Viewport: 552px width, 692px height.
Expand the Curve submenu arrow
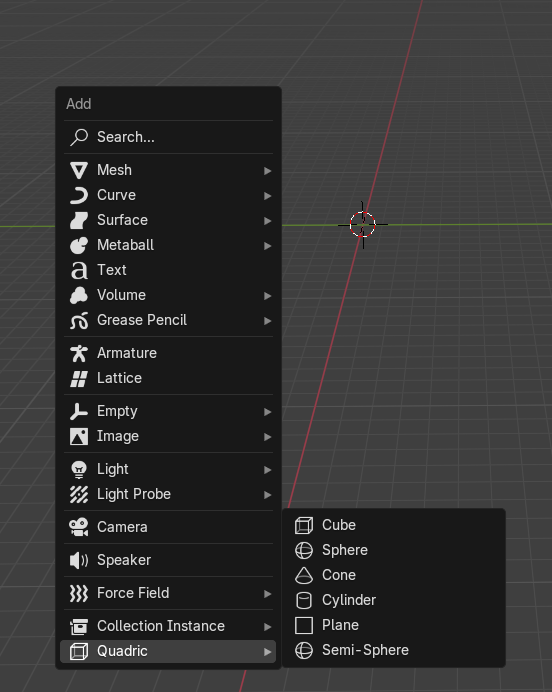[x=267, y=196]
